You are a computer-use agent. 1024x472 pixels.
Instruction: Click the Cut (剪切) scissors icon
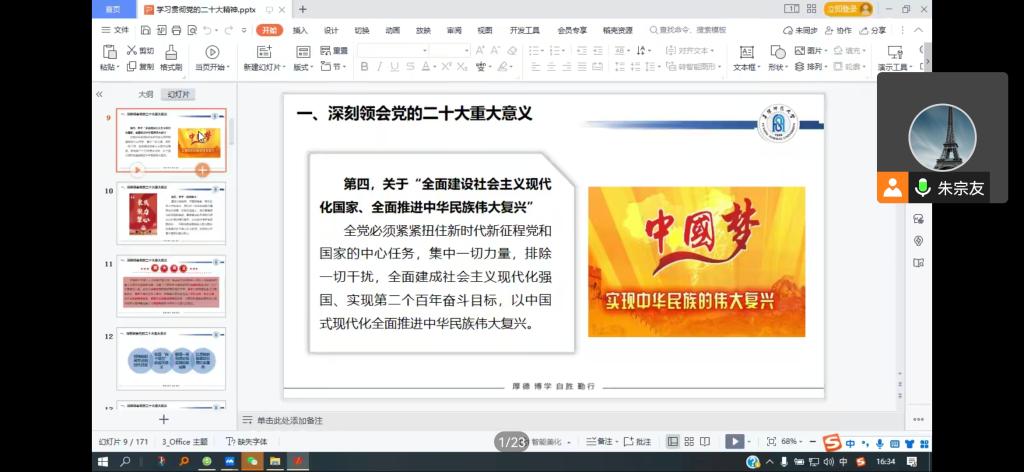[x=132, y=50]
